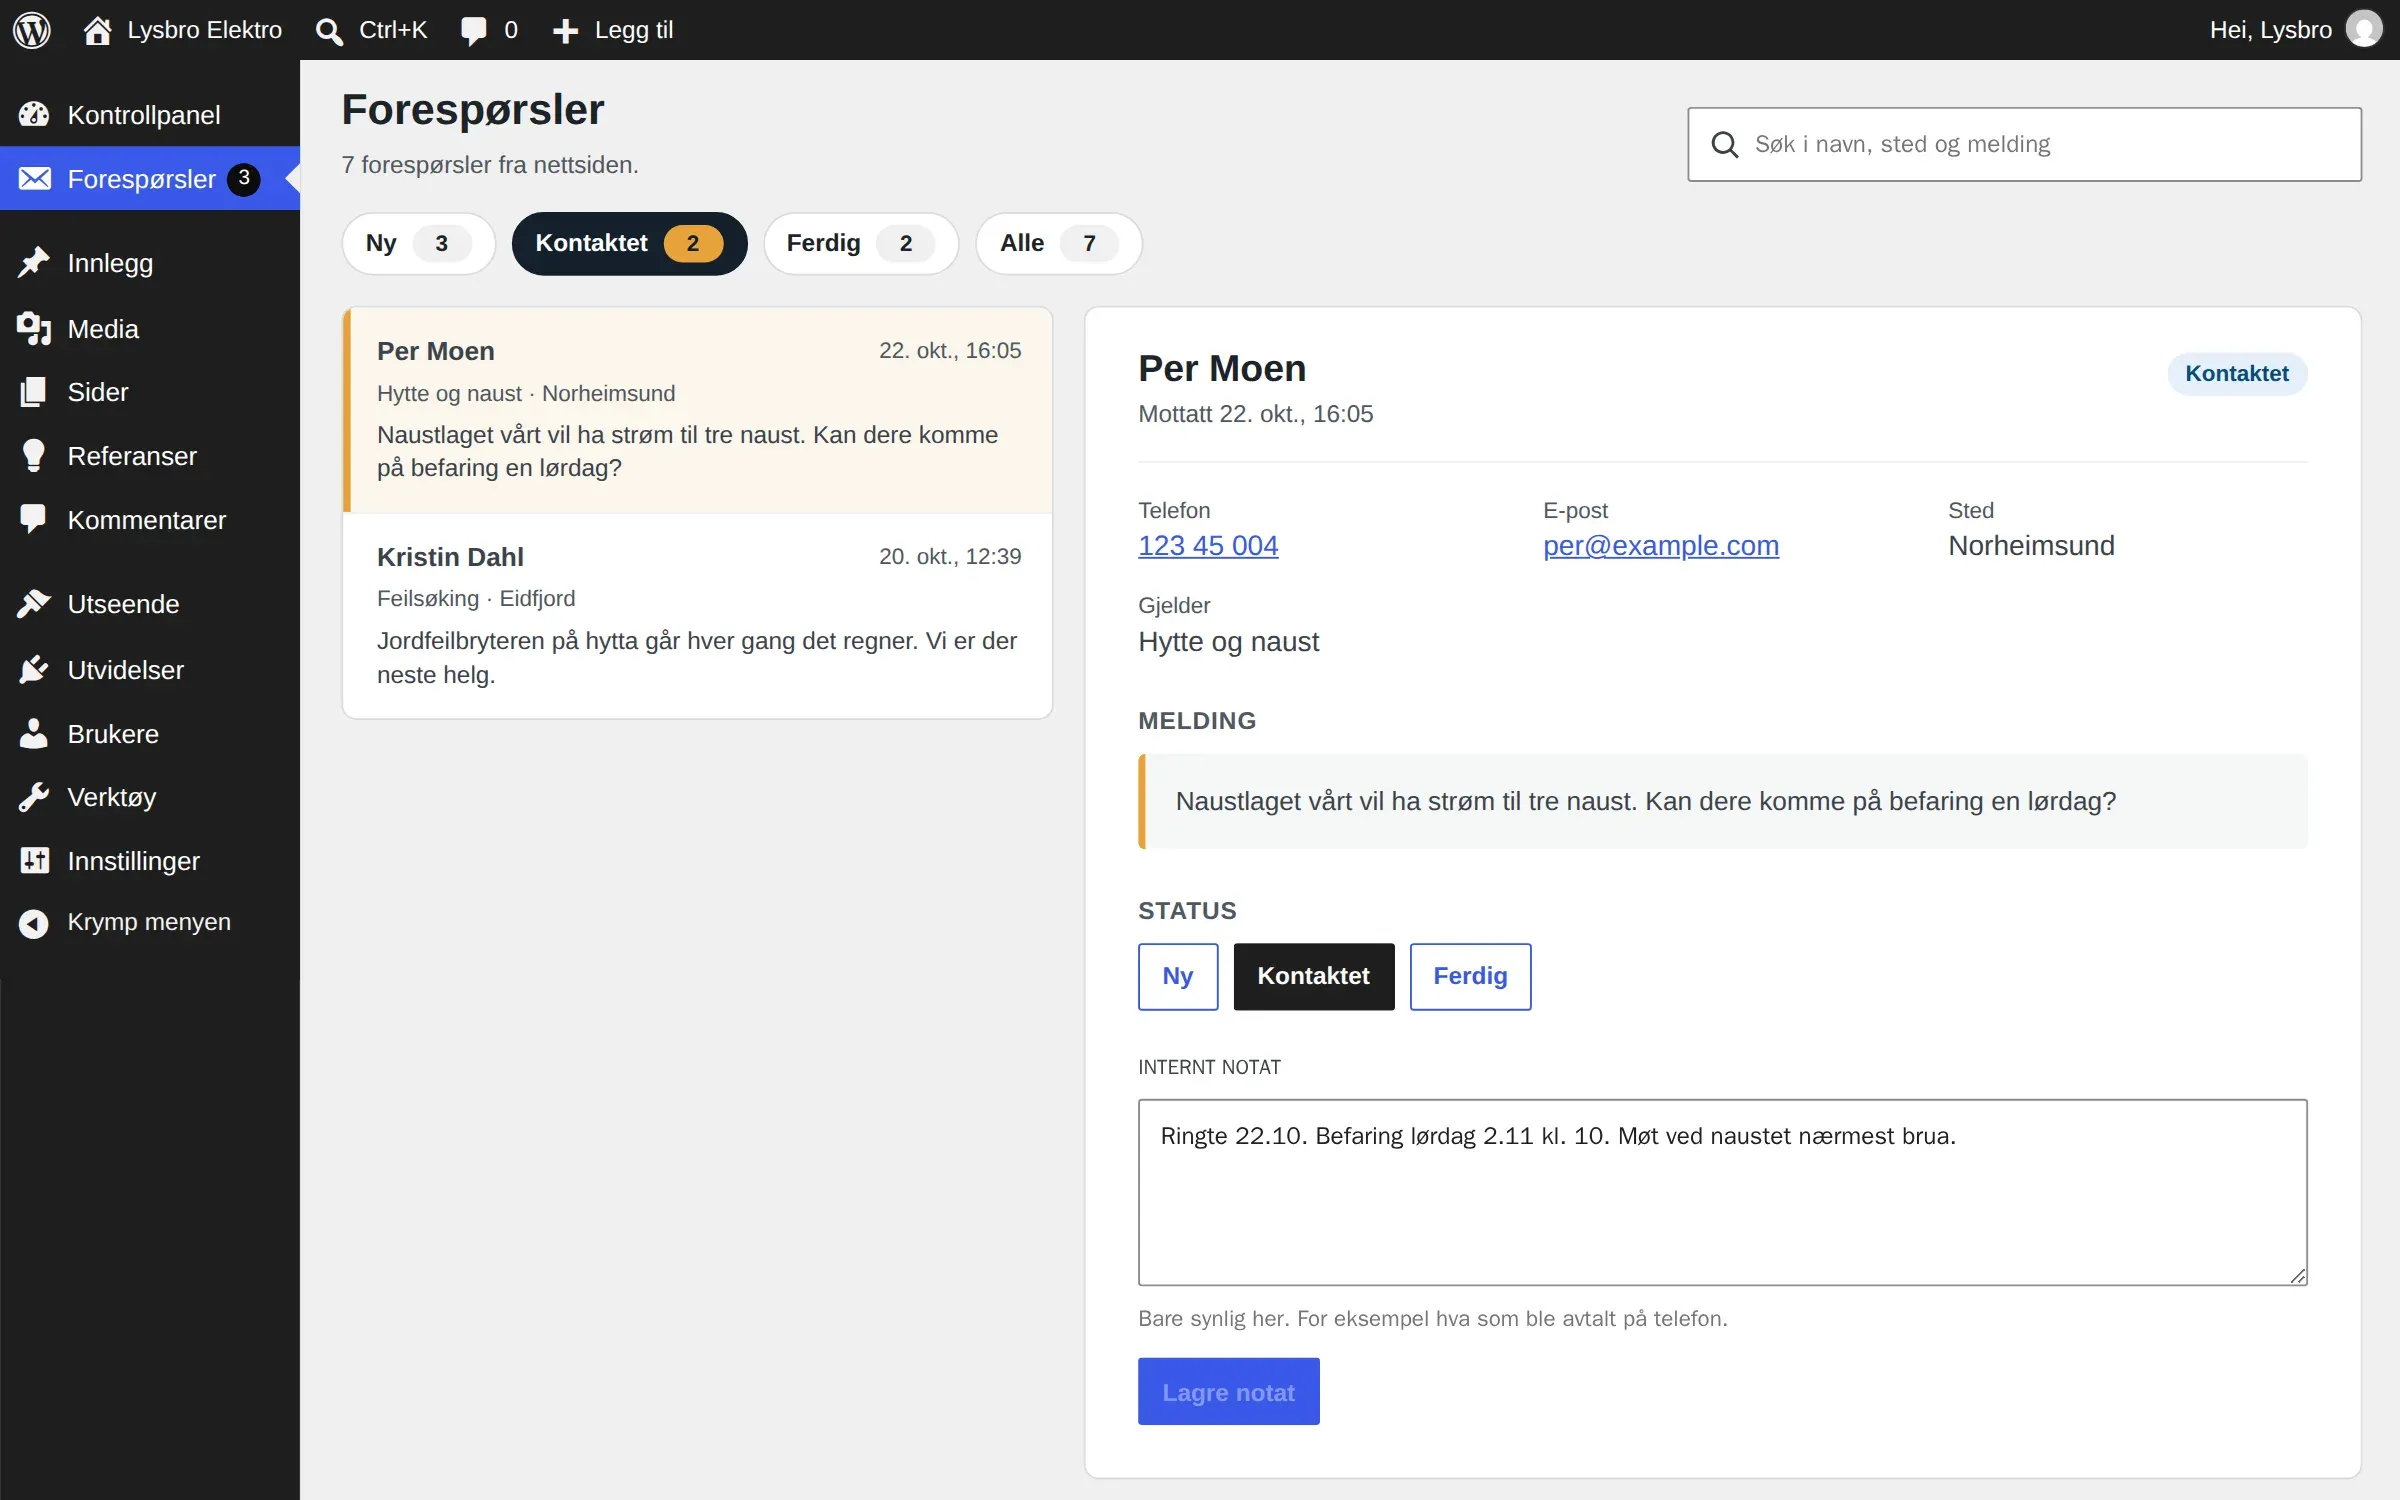Click the Forespørsler envelope icon
2400x1500 pixels.
(34, 179)
